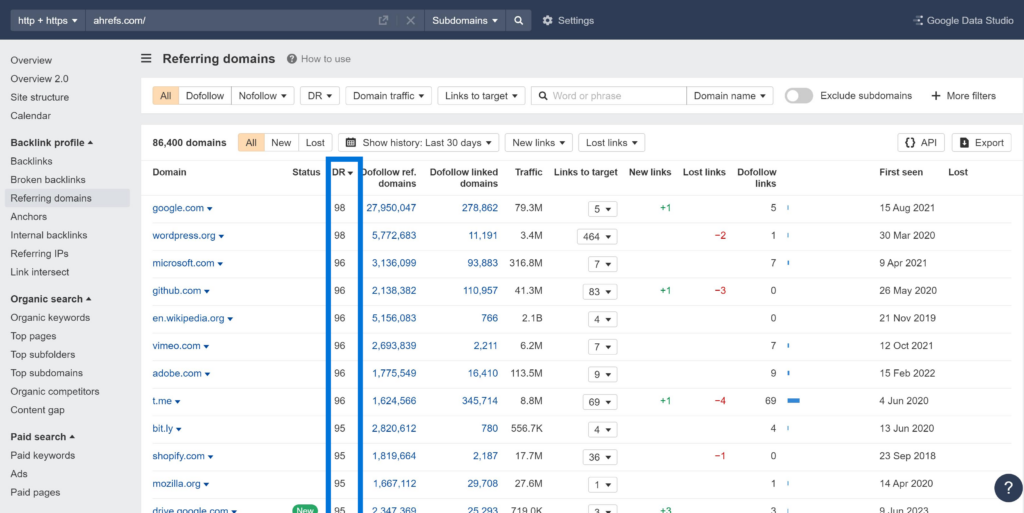Click More filters plus
The width and height of the screenshot is (1024, 513).
(x=963, y=96)
